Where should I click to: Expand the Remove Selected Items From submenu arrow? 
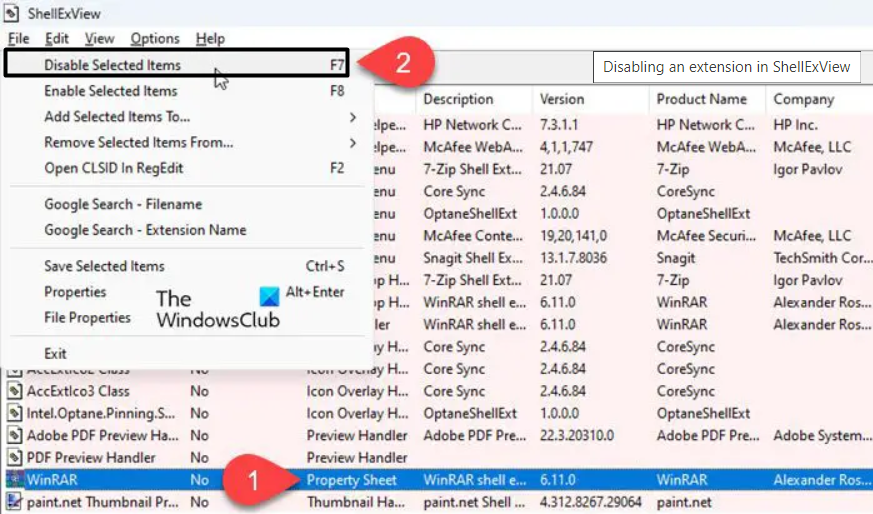(352, 143)
